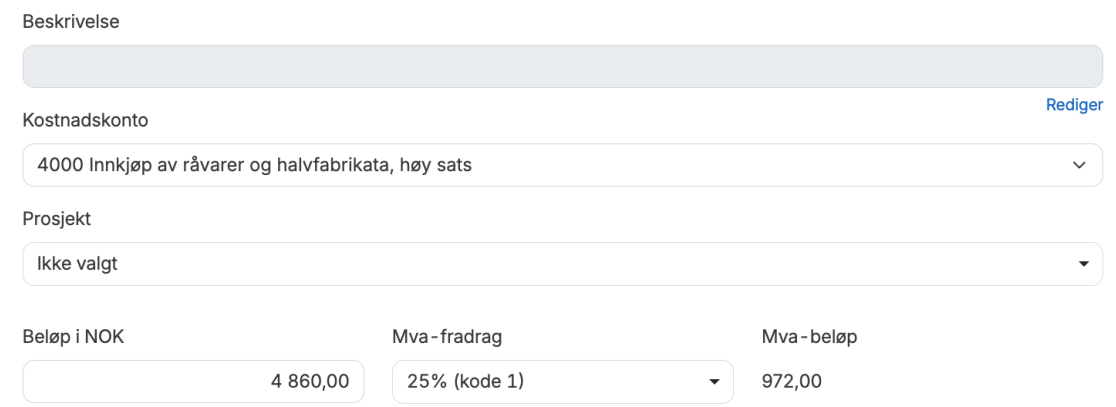This screenshot has height=407, width=1116.
Task: Click the Kostnadskonto label
Action: (85, 120)
